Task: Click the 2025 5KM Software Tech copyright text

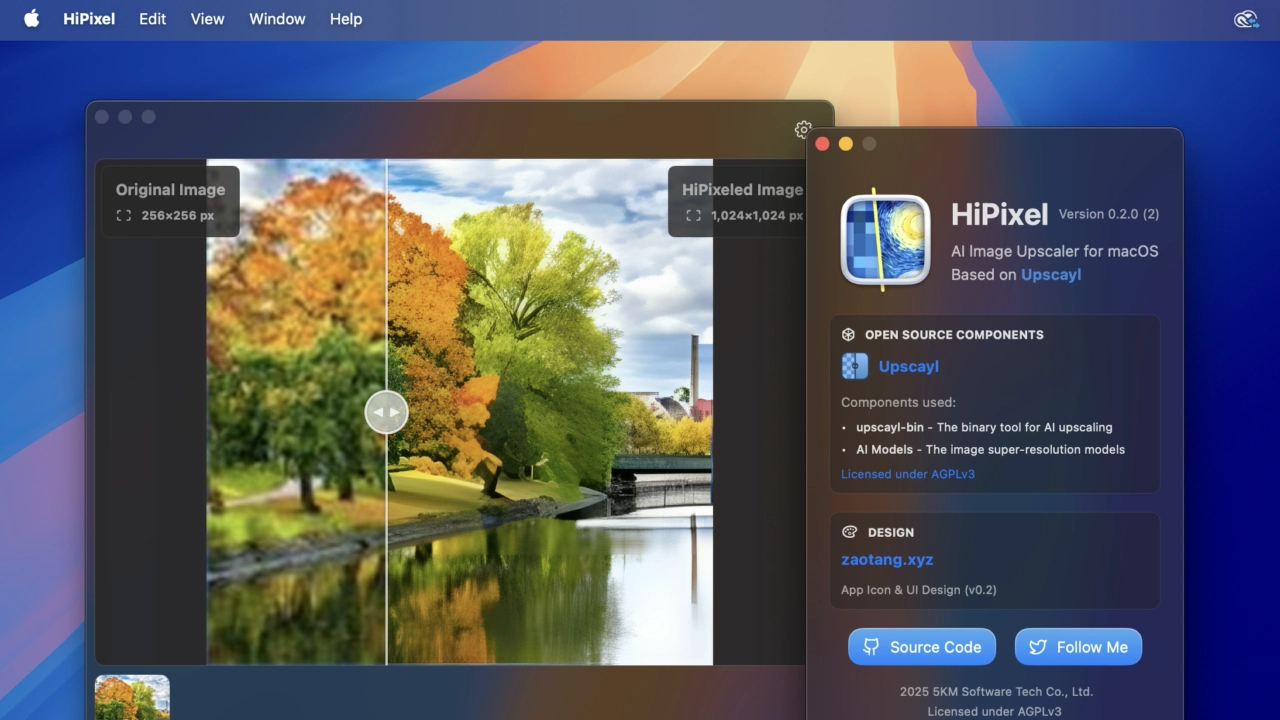Action: [x=996, y=691]
